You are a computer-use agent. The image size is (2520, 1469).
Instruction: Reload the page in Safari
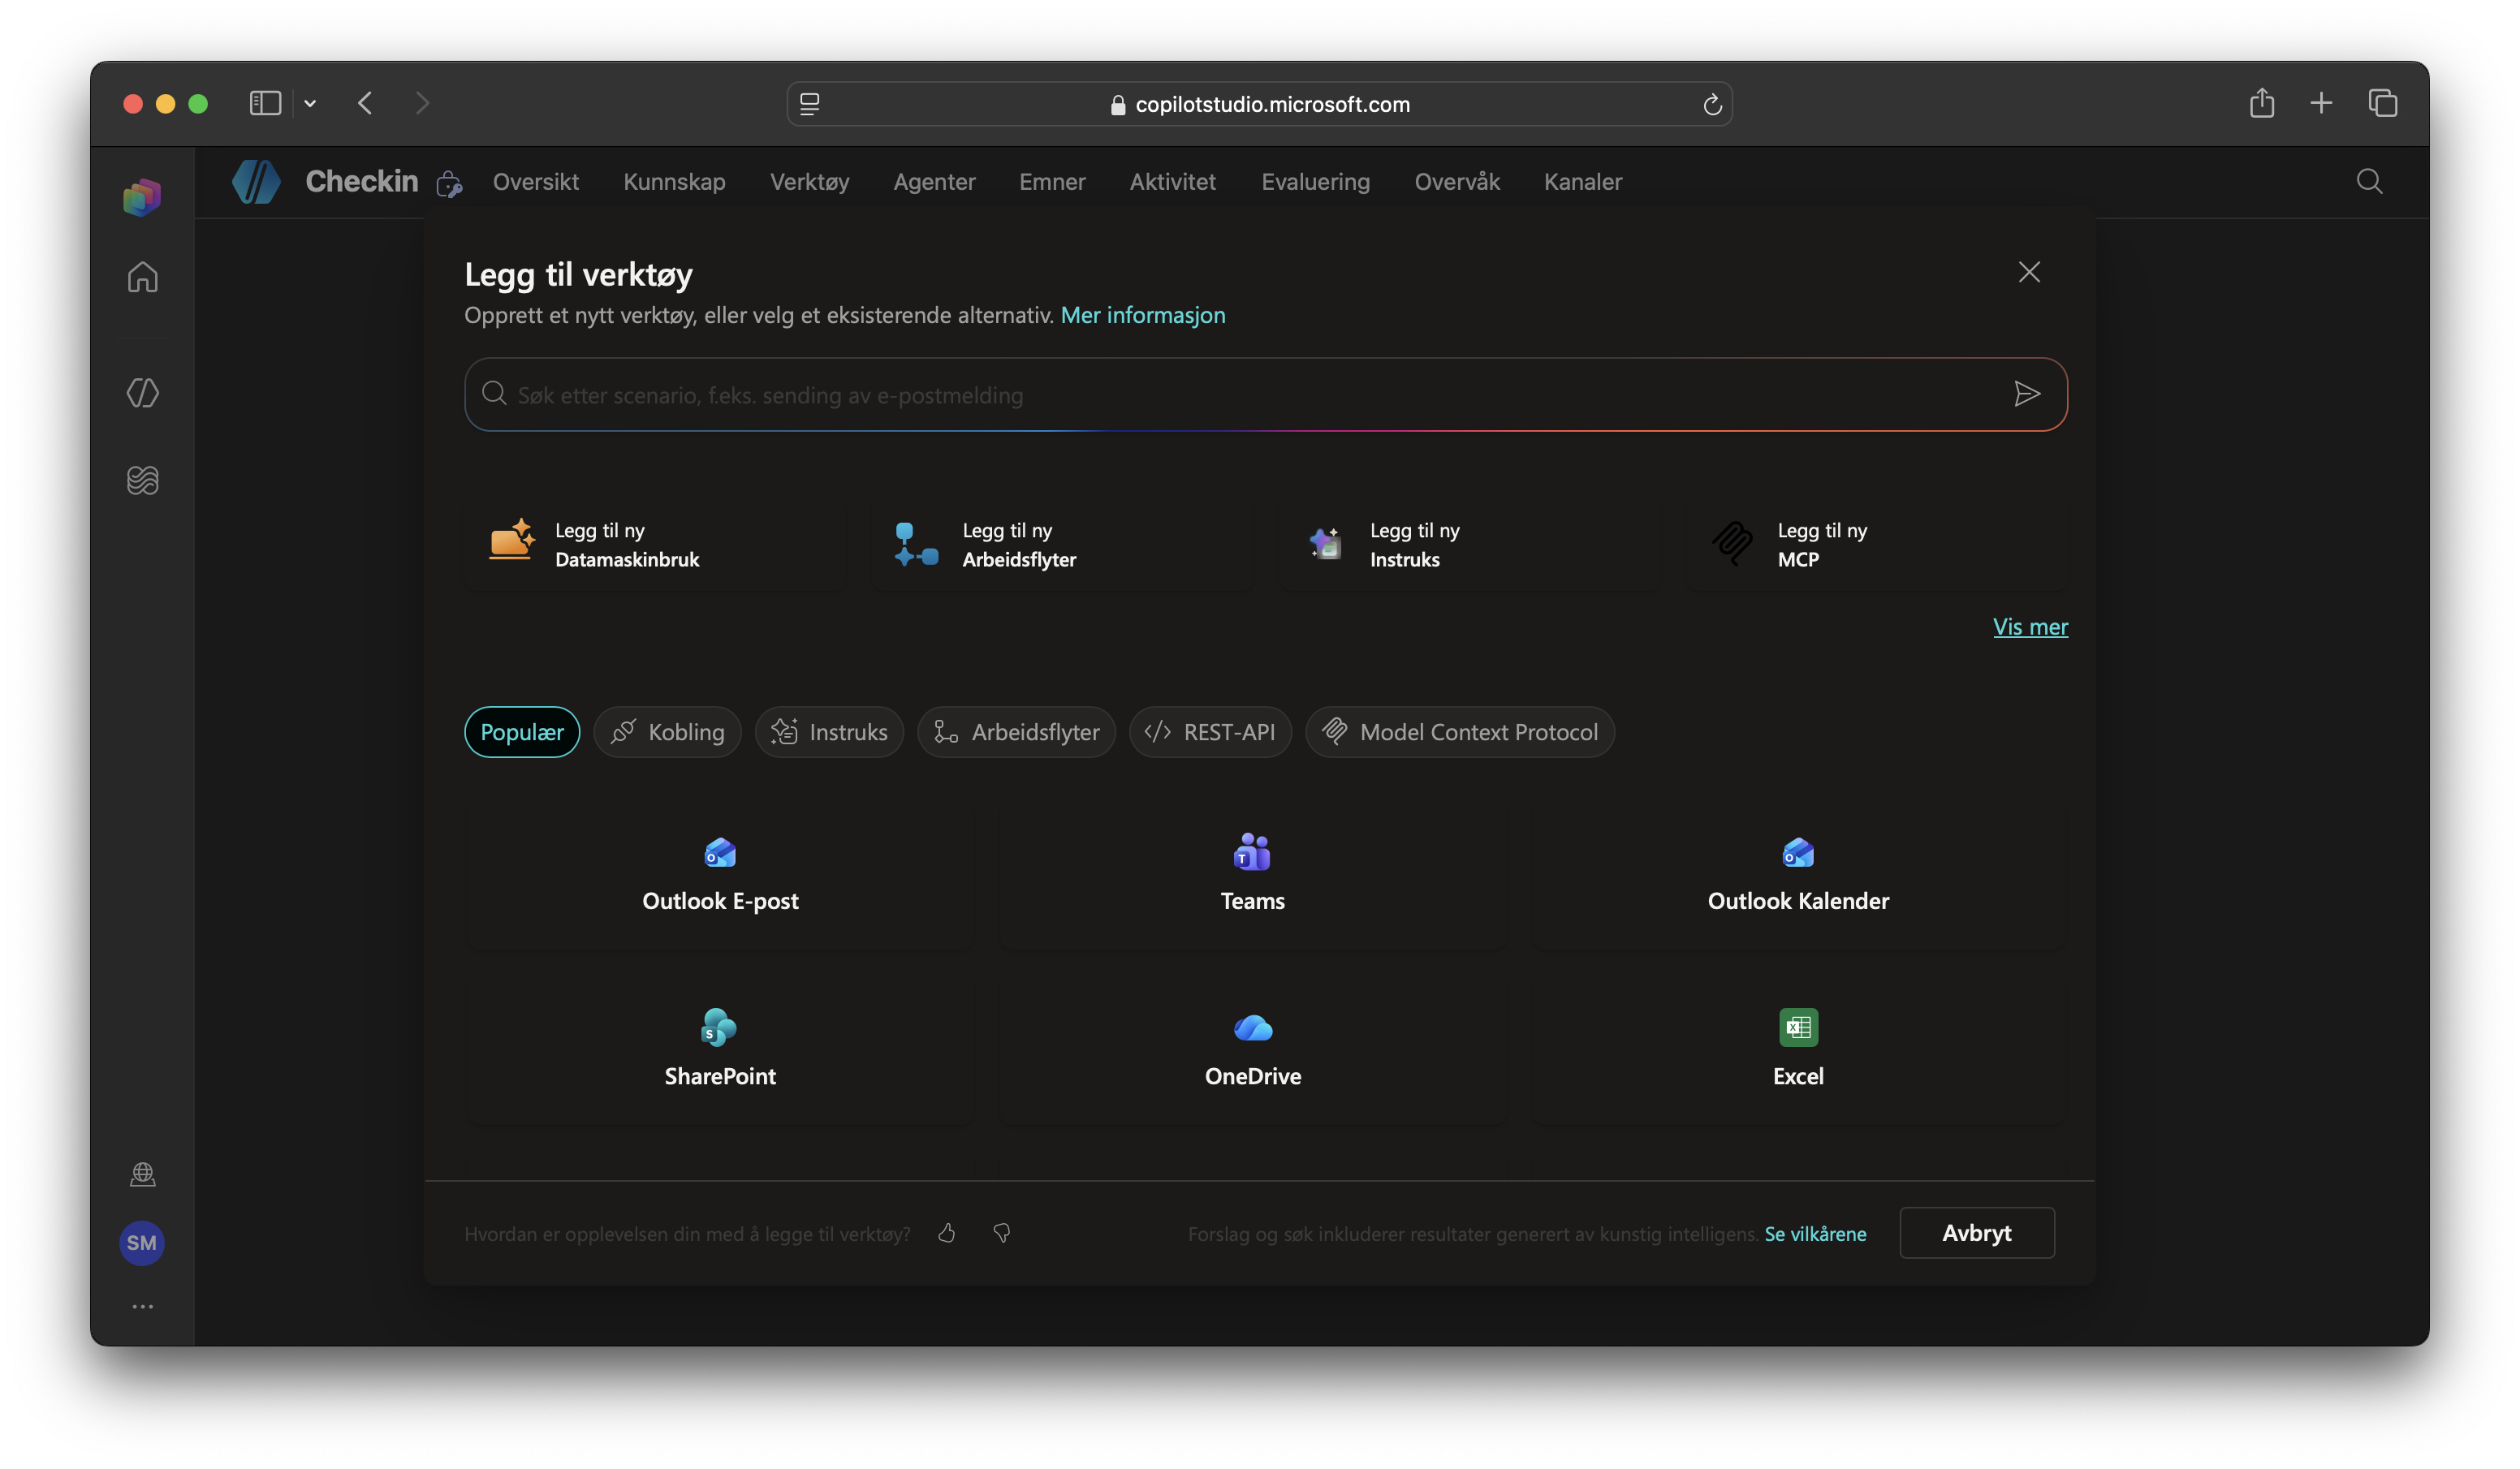pyautogui.click(x=1712, y=104)
